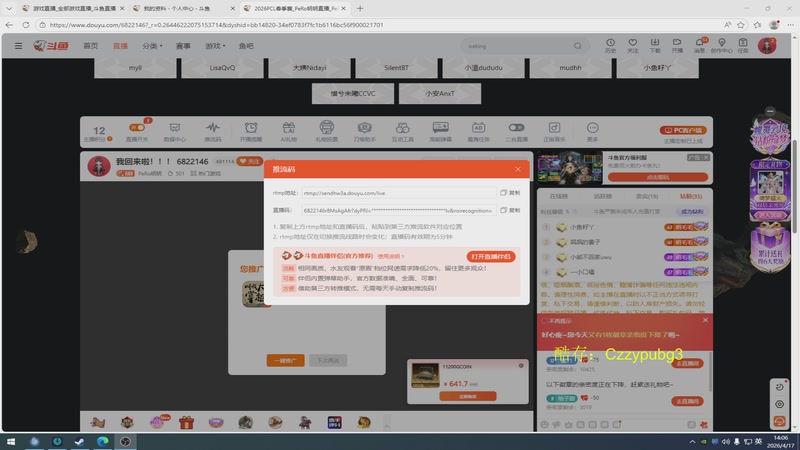Screen dimensions: 800x450
Task: Click the 一键推广 orange button
Action: [285, 360]
